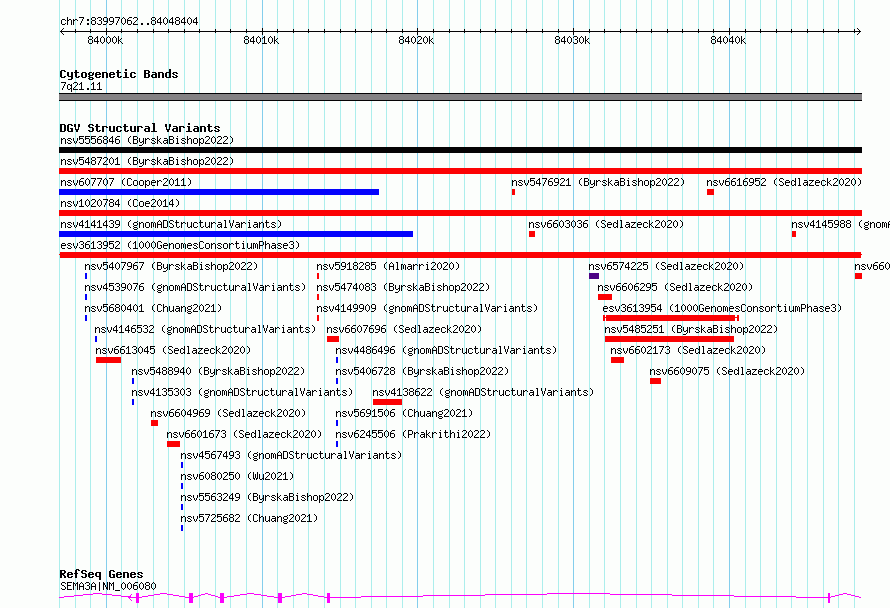Open nsv5918285 (Almarri2020) label
The image size is (890, 608).
coord(388,266)
